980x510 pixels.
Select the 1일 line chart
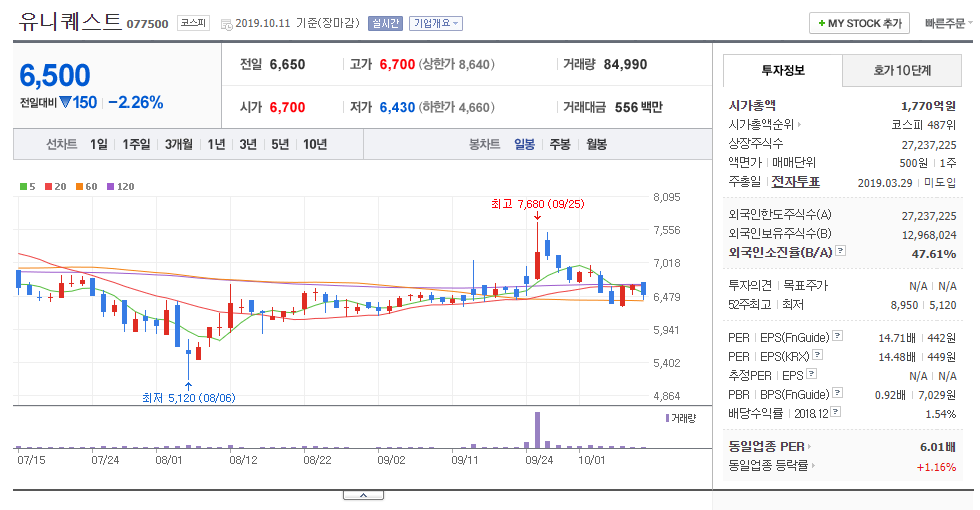click(99, 144)
